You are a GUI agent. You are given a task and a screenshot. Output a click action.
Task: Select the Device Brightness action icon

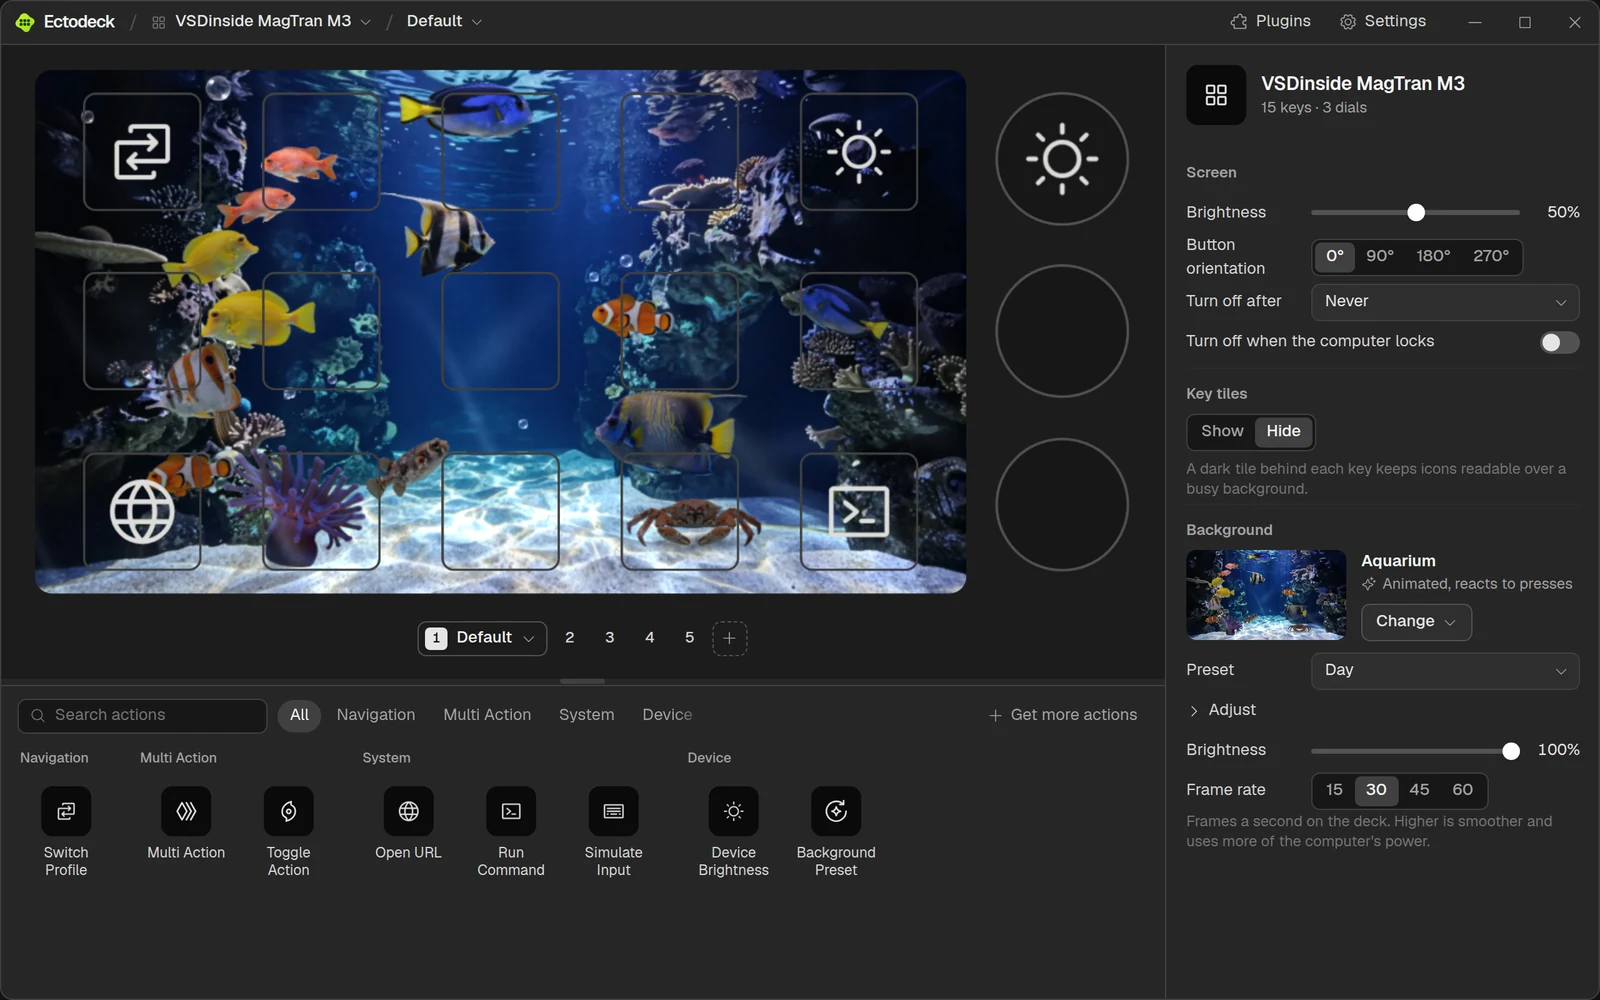pos(734,811)
